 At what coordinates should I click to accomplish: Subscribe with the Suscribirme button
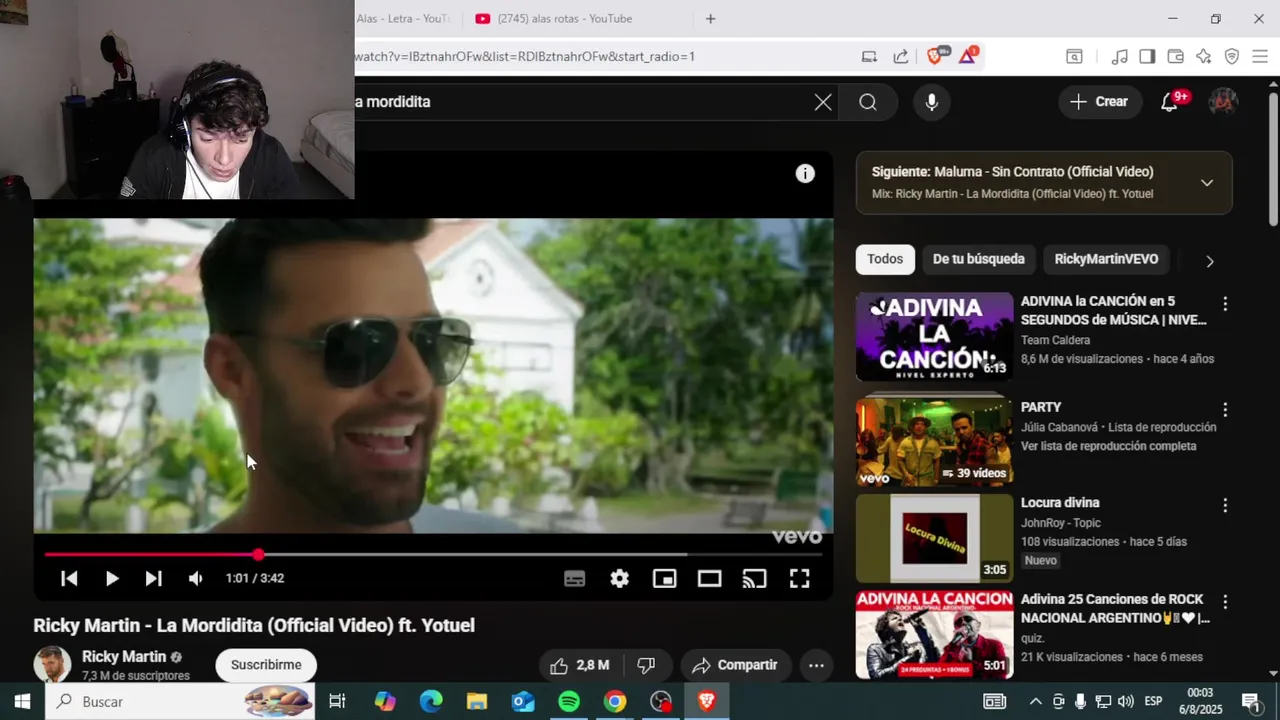[266, 665]
